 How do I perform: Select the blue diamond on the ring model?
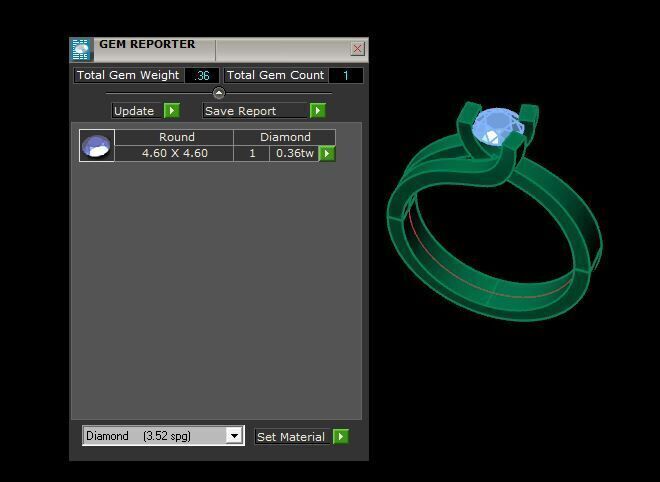[x=497, y=126]
